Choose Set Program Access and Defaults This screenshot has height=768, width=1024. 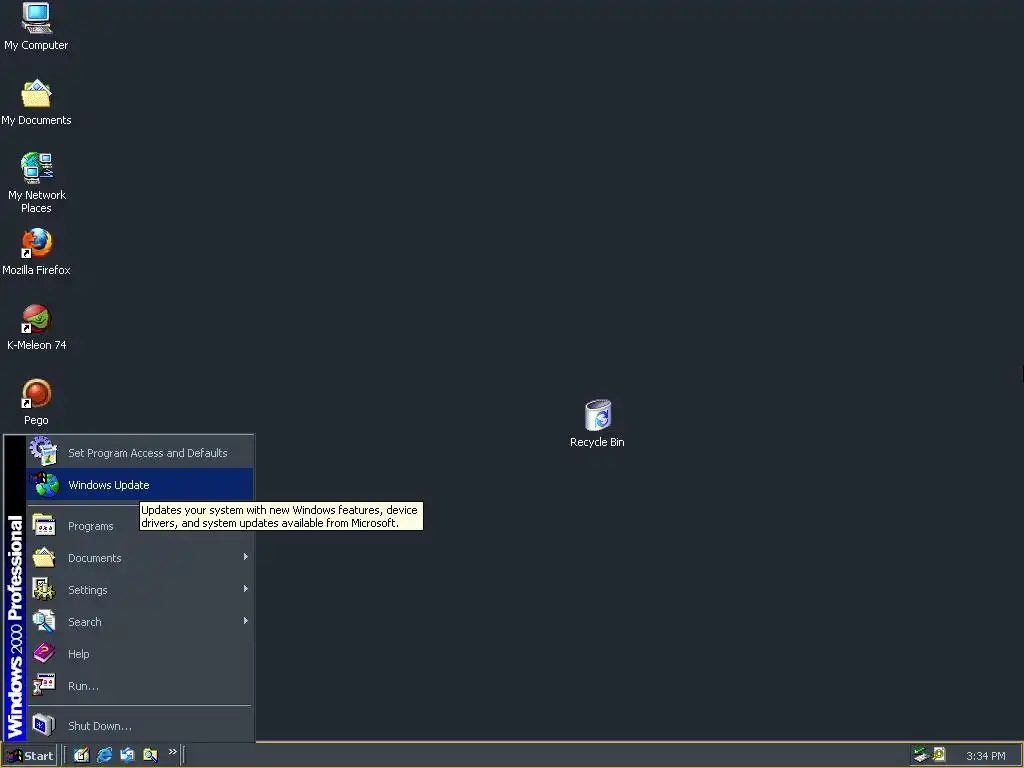[140, 453]
